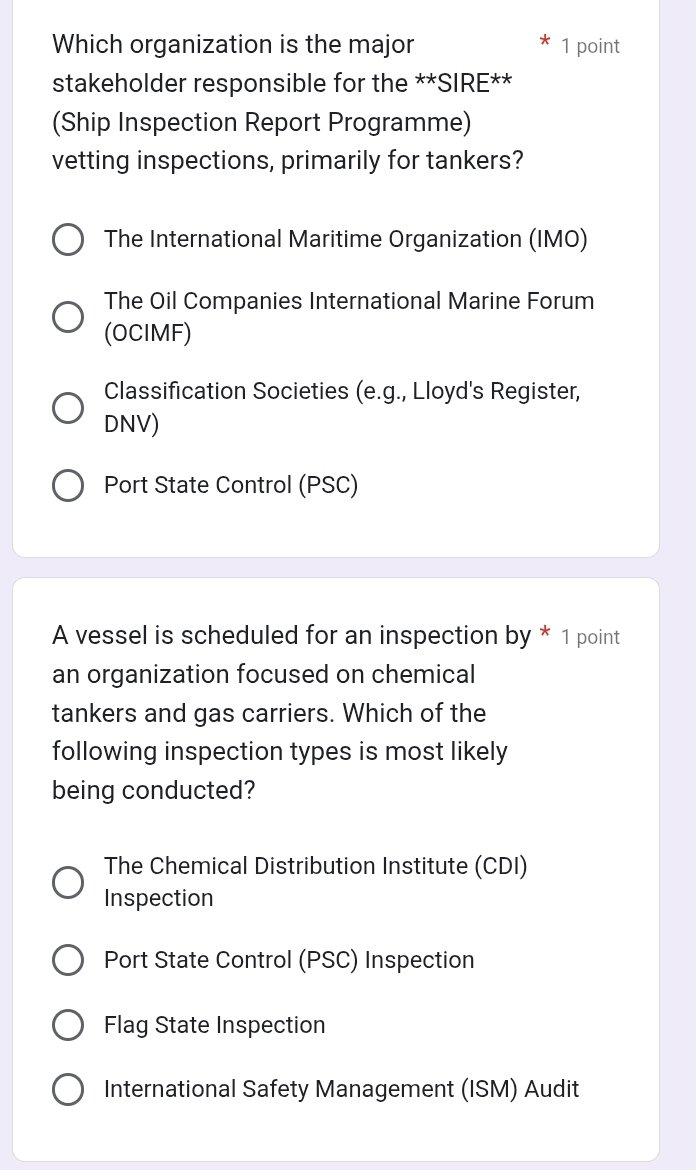This screenshot has height=1170, width=696.
Task: Click the '1 point' label on second question
Action: coord(590,637)
